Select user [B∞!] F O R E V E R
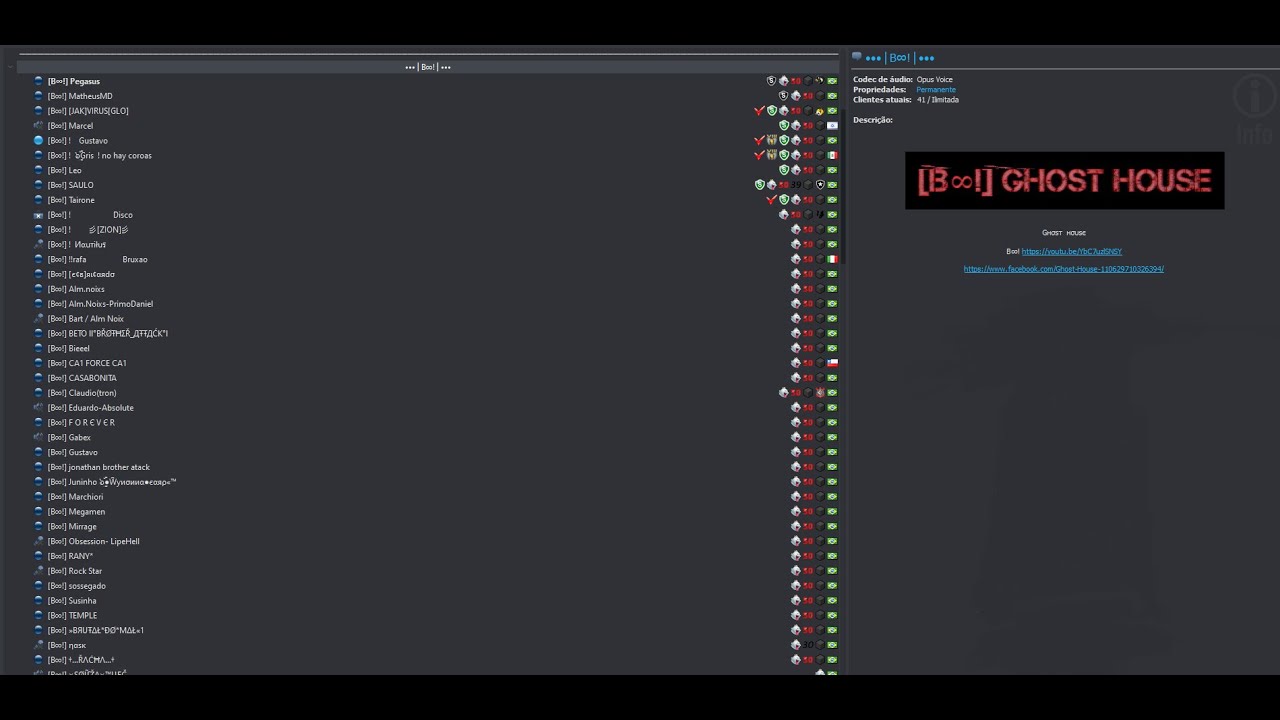Image resolution: width=1280 pixels, height=720 pixels. pos(81,422)
